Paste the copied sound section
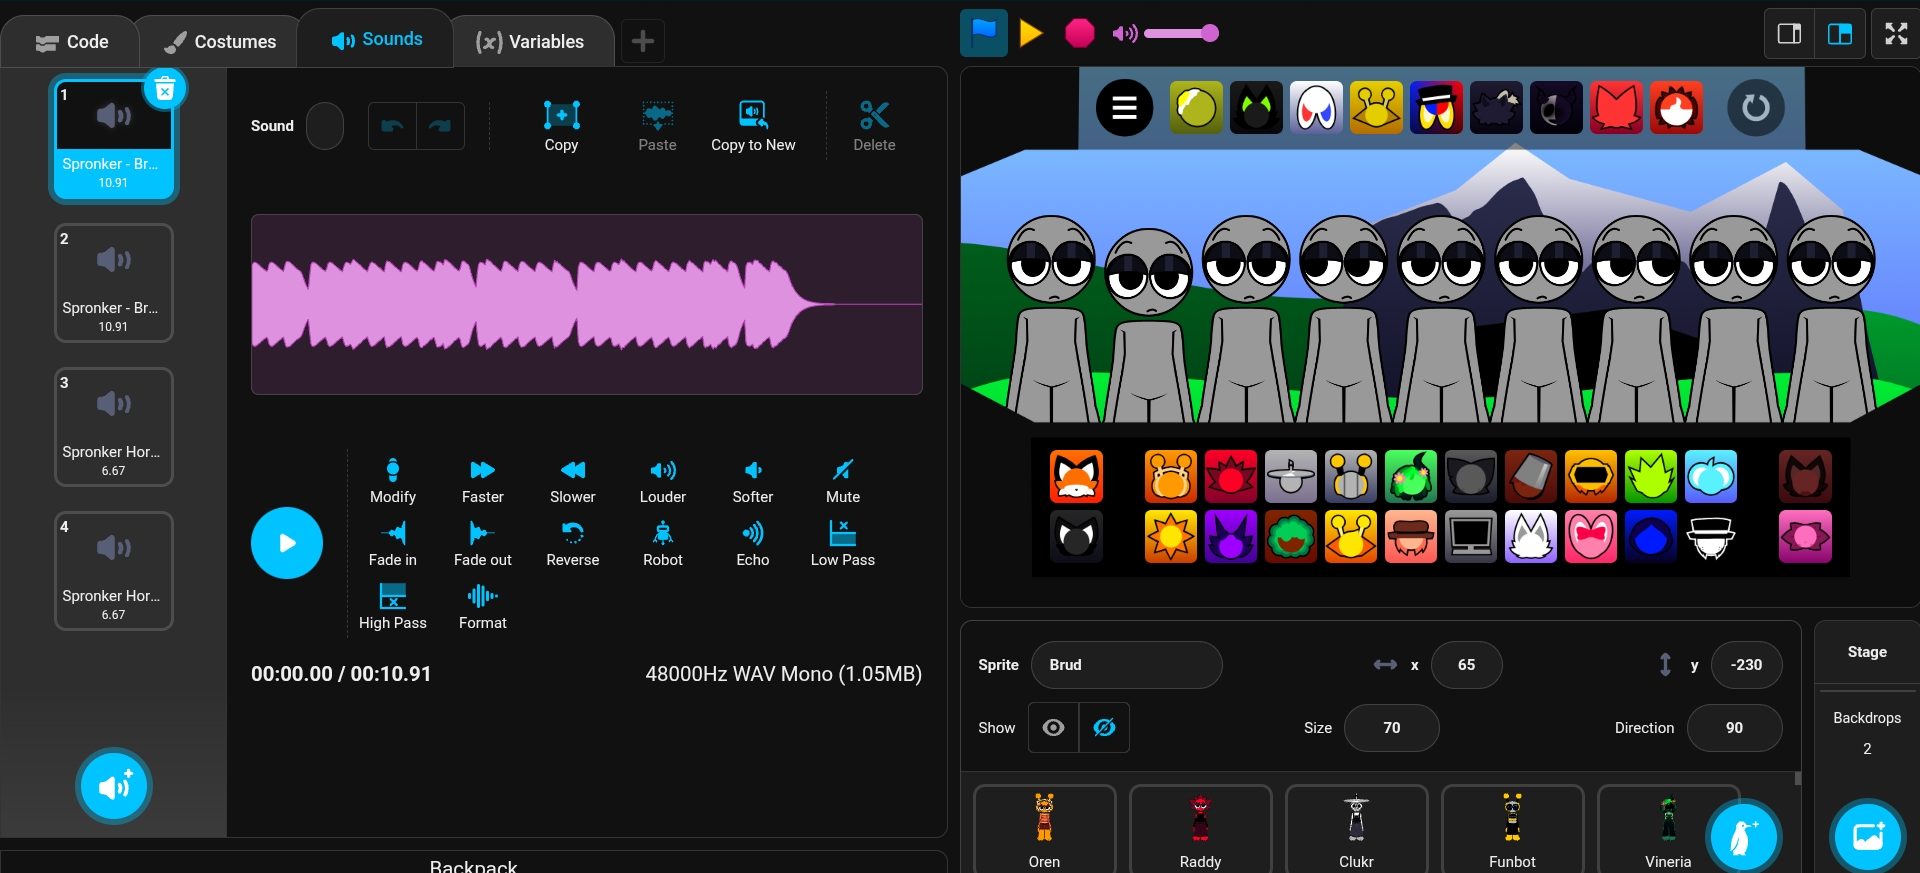Screen dimensions: 1920x873 pos(657,126)
